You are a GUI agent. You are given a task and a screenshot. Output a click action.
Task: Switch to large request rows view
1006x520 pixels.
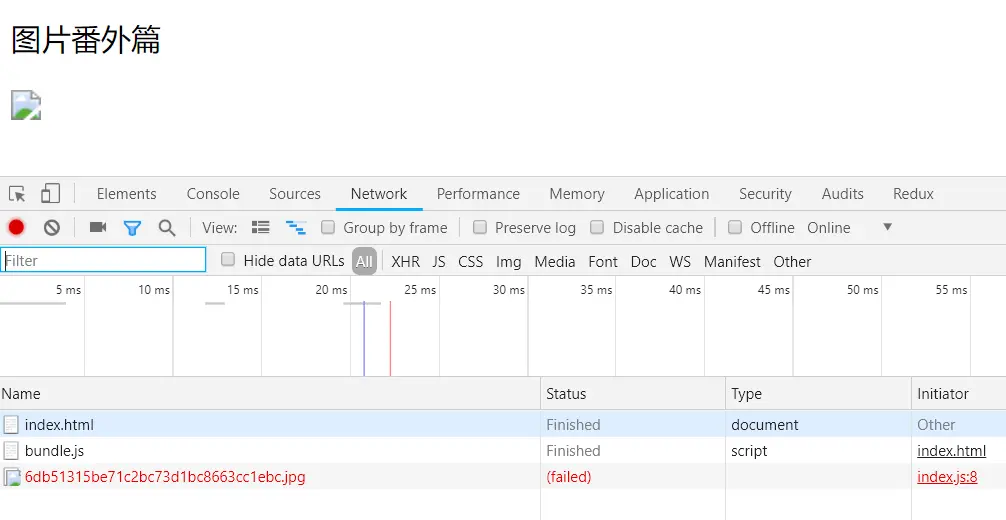click(261, 227)
